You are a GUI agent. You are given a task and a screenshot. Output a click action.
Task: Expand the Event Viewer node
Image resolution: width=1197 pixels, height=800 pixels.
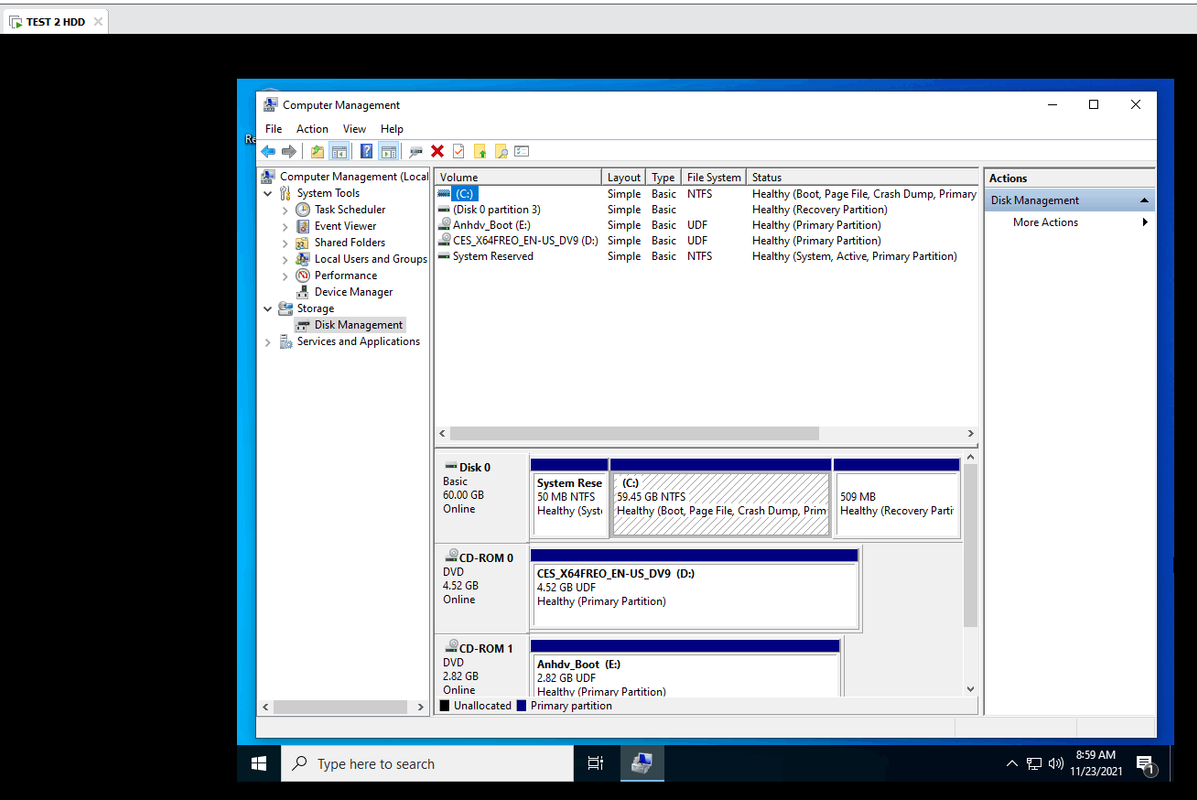pyautogui.click(x=285, y=227)
